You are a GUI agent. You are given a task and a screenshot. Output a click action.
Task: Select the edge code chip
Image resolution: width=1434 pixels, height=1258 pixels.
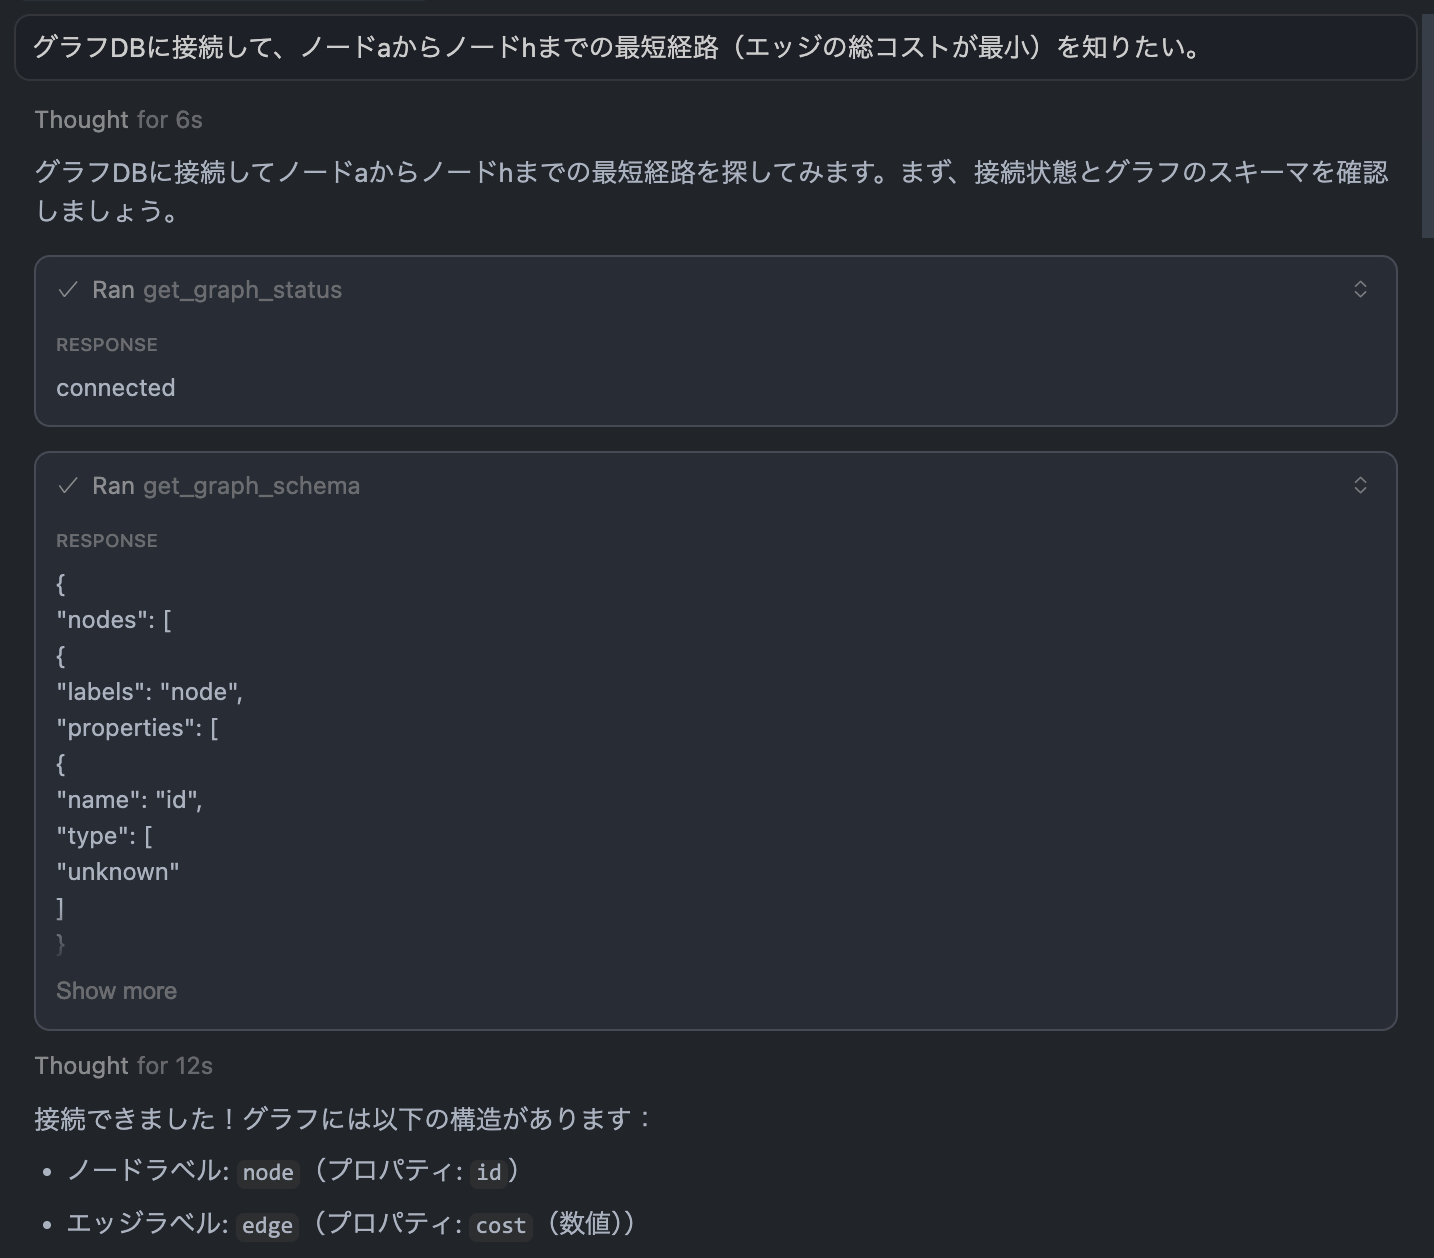[x=267, y=1226]
